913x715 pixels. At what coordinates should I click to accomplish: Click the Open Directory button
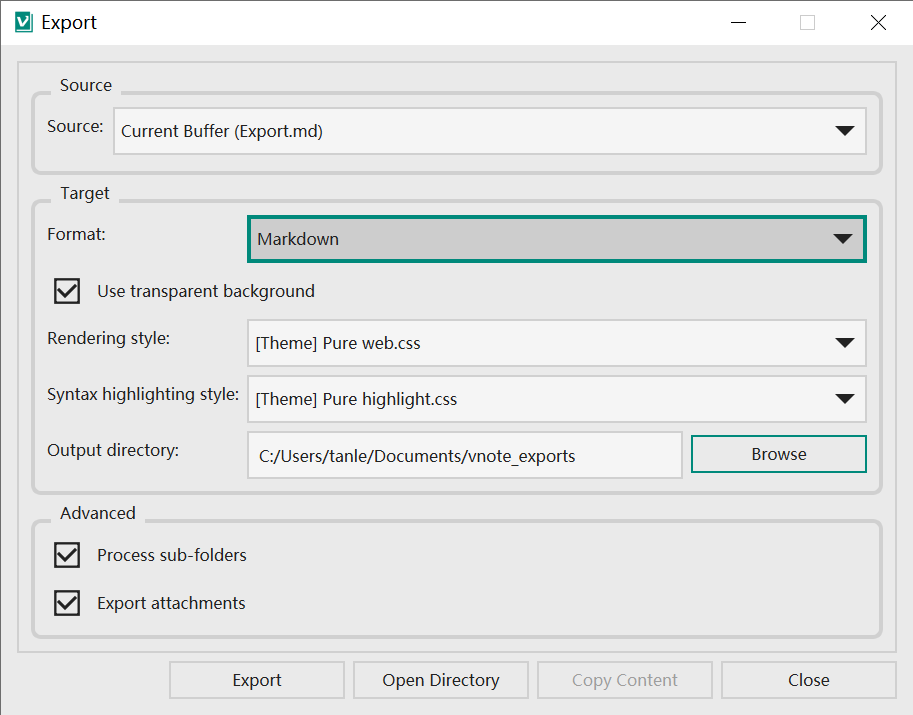pos(441,680)
